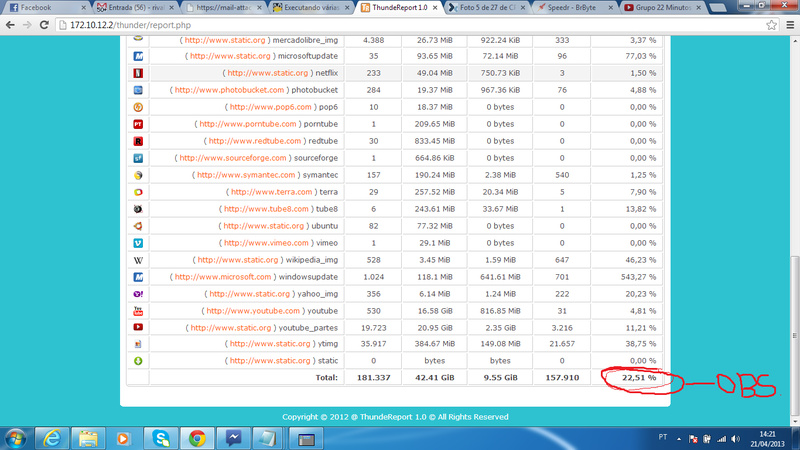The image size is (800, 450).
Task: Click the youtube_partes row icon
Action: click(x=138, y=327)
